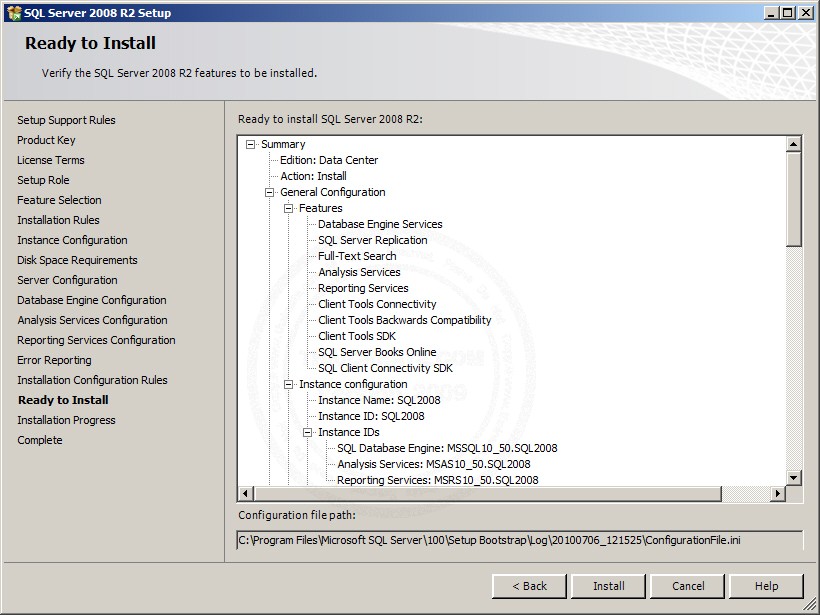Select the Installation Rules step

(x=58, y=220)
